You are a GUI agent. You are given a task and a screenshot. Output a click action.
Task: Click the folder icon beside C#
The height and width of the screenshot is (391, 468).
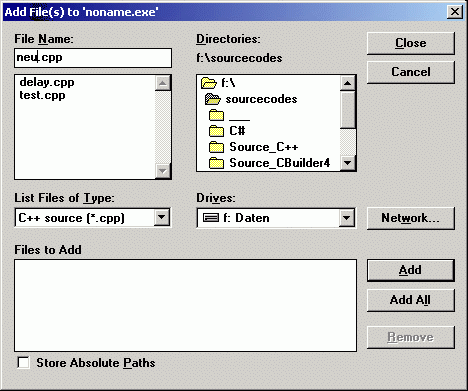[x=216, y=131]
